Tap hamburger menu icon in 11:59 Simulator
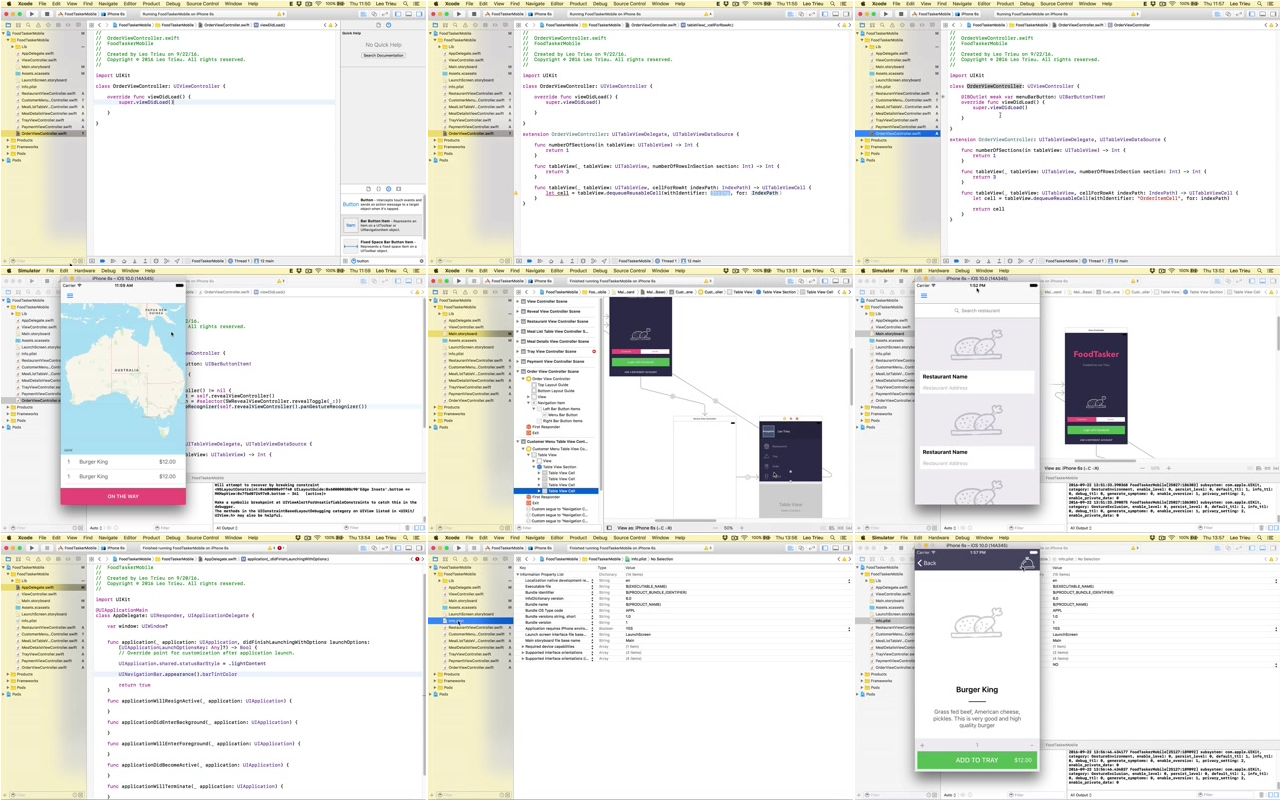Viewport: 1281px width, 801px height. pos(70,296)
